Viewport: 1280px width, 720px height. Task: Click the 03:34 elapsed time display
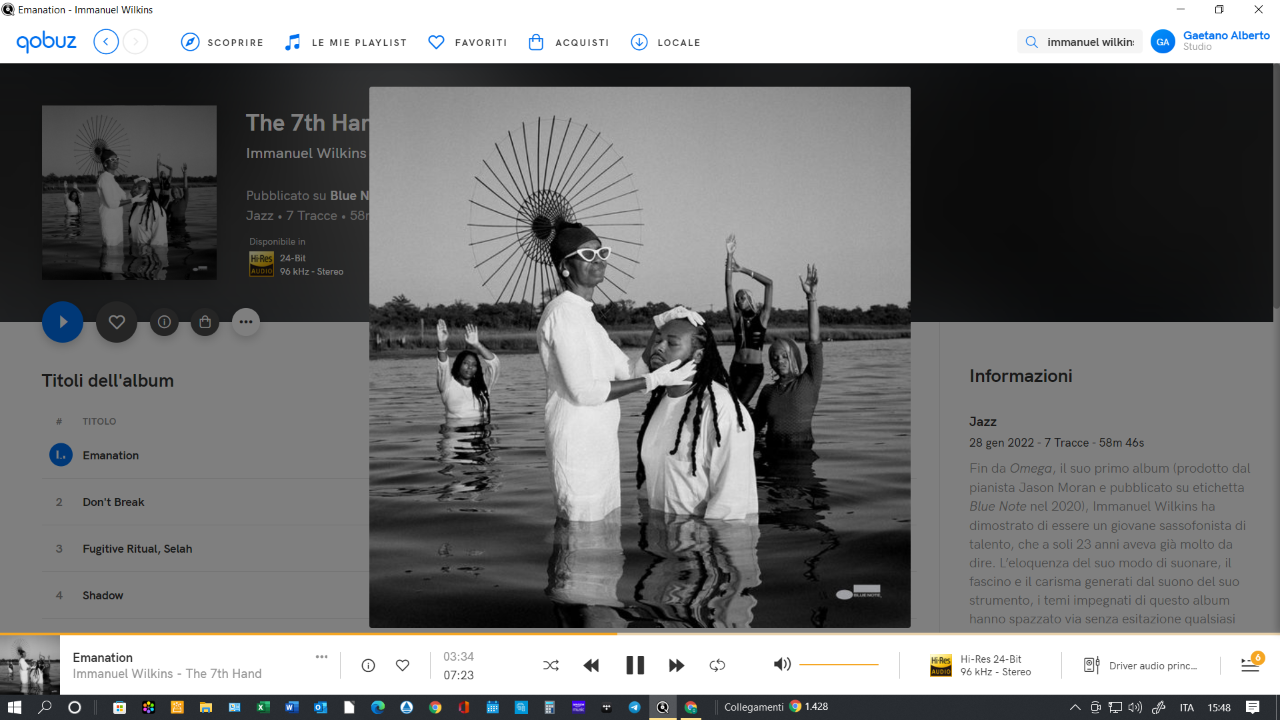(x=458, y=657)
